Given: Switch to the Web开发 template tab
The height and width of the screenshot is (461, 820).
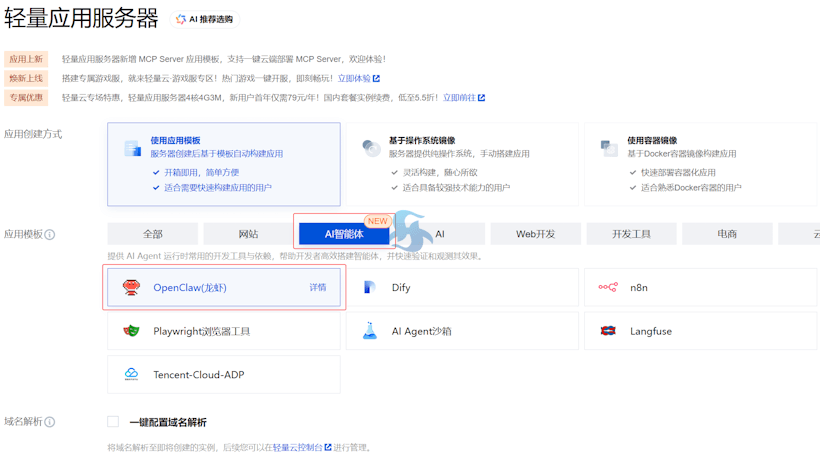Looking at the screenshot, I should click(x=536, y=234).
